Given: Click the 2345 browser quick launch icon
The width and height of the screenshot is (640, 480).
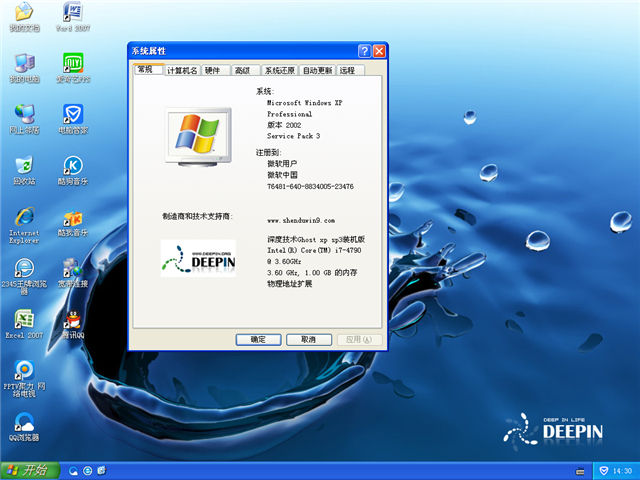Looking at the screenshot, I should pos(87,471).
